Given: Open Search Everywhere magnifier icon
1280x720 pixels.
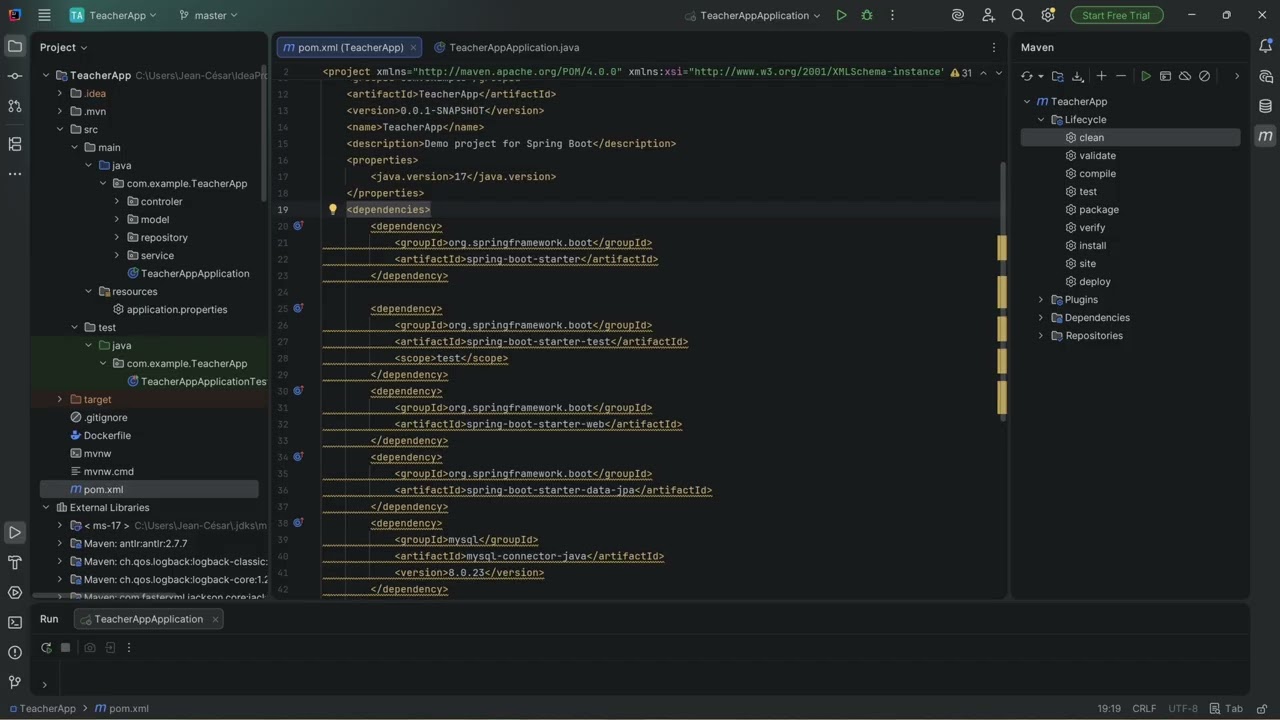Looking at the screenshot, I should click(x=1018, y=15).
